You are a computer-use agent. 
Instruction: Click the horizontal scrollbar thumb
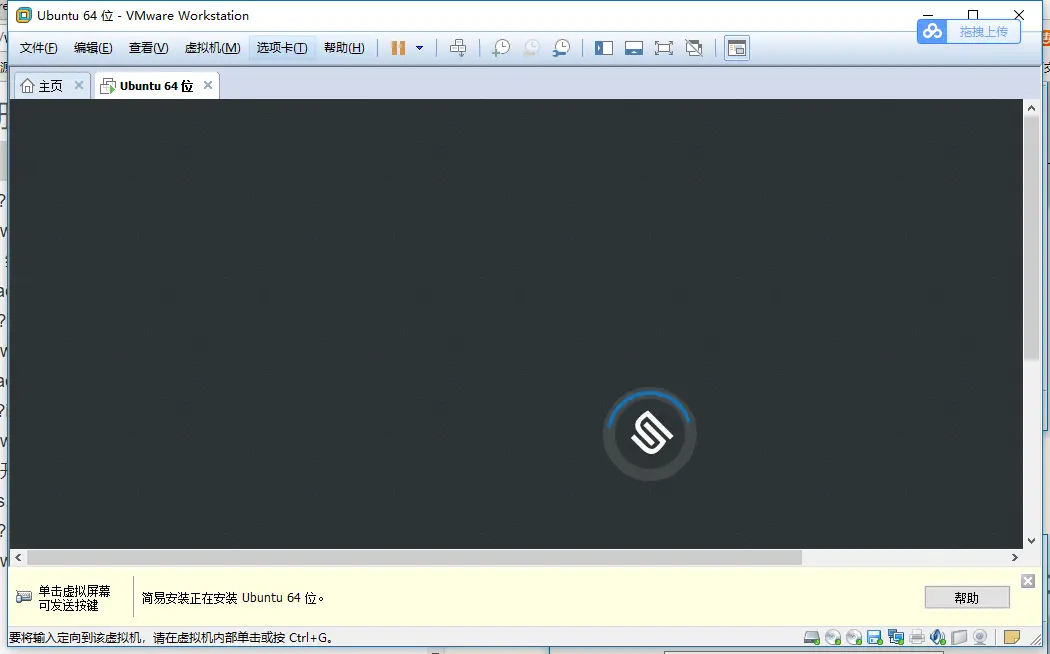tap(415, 558)
